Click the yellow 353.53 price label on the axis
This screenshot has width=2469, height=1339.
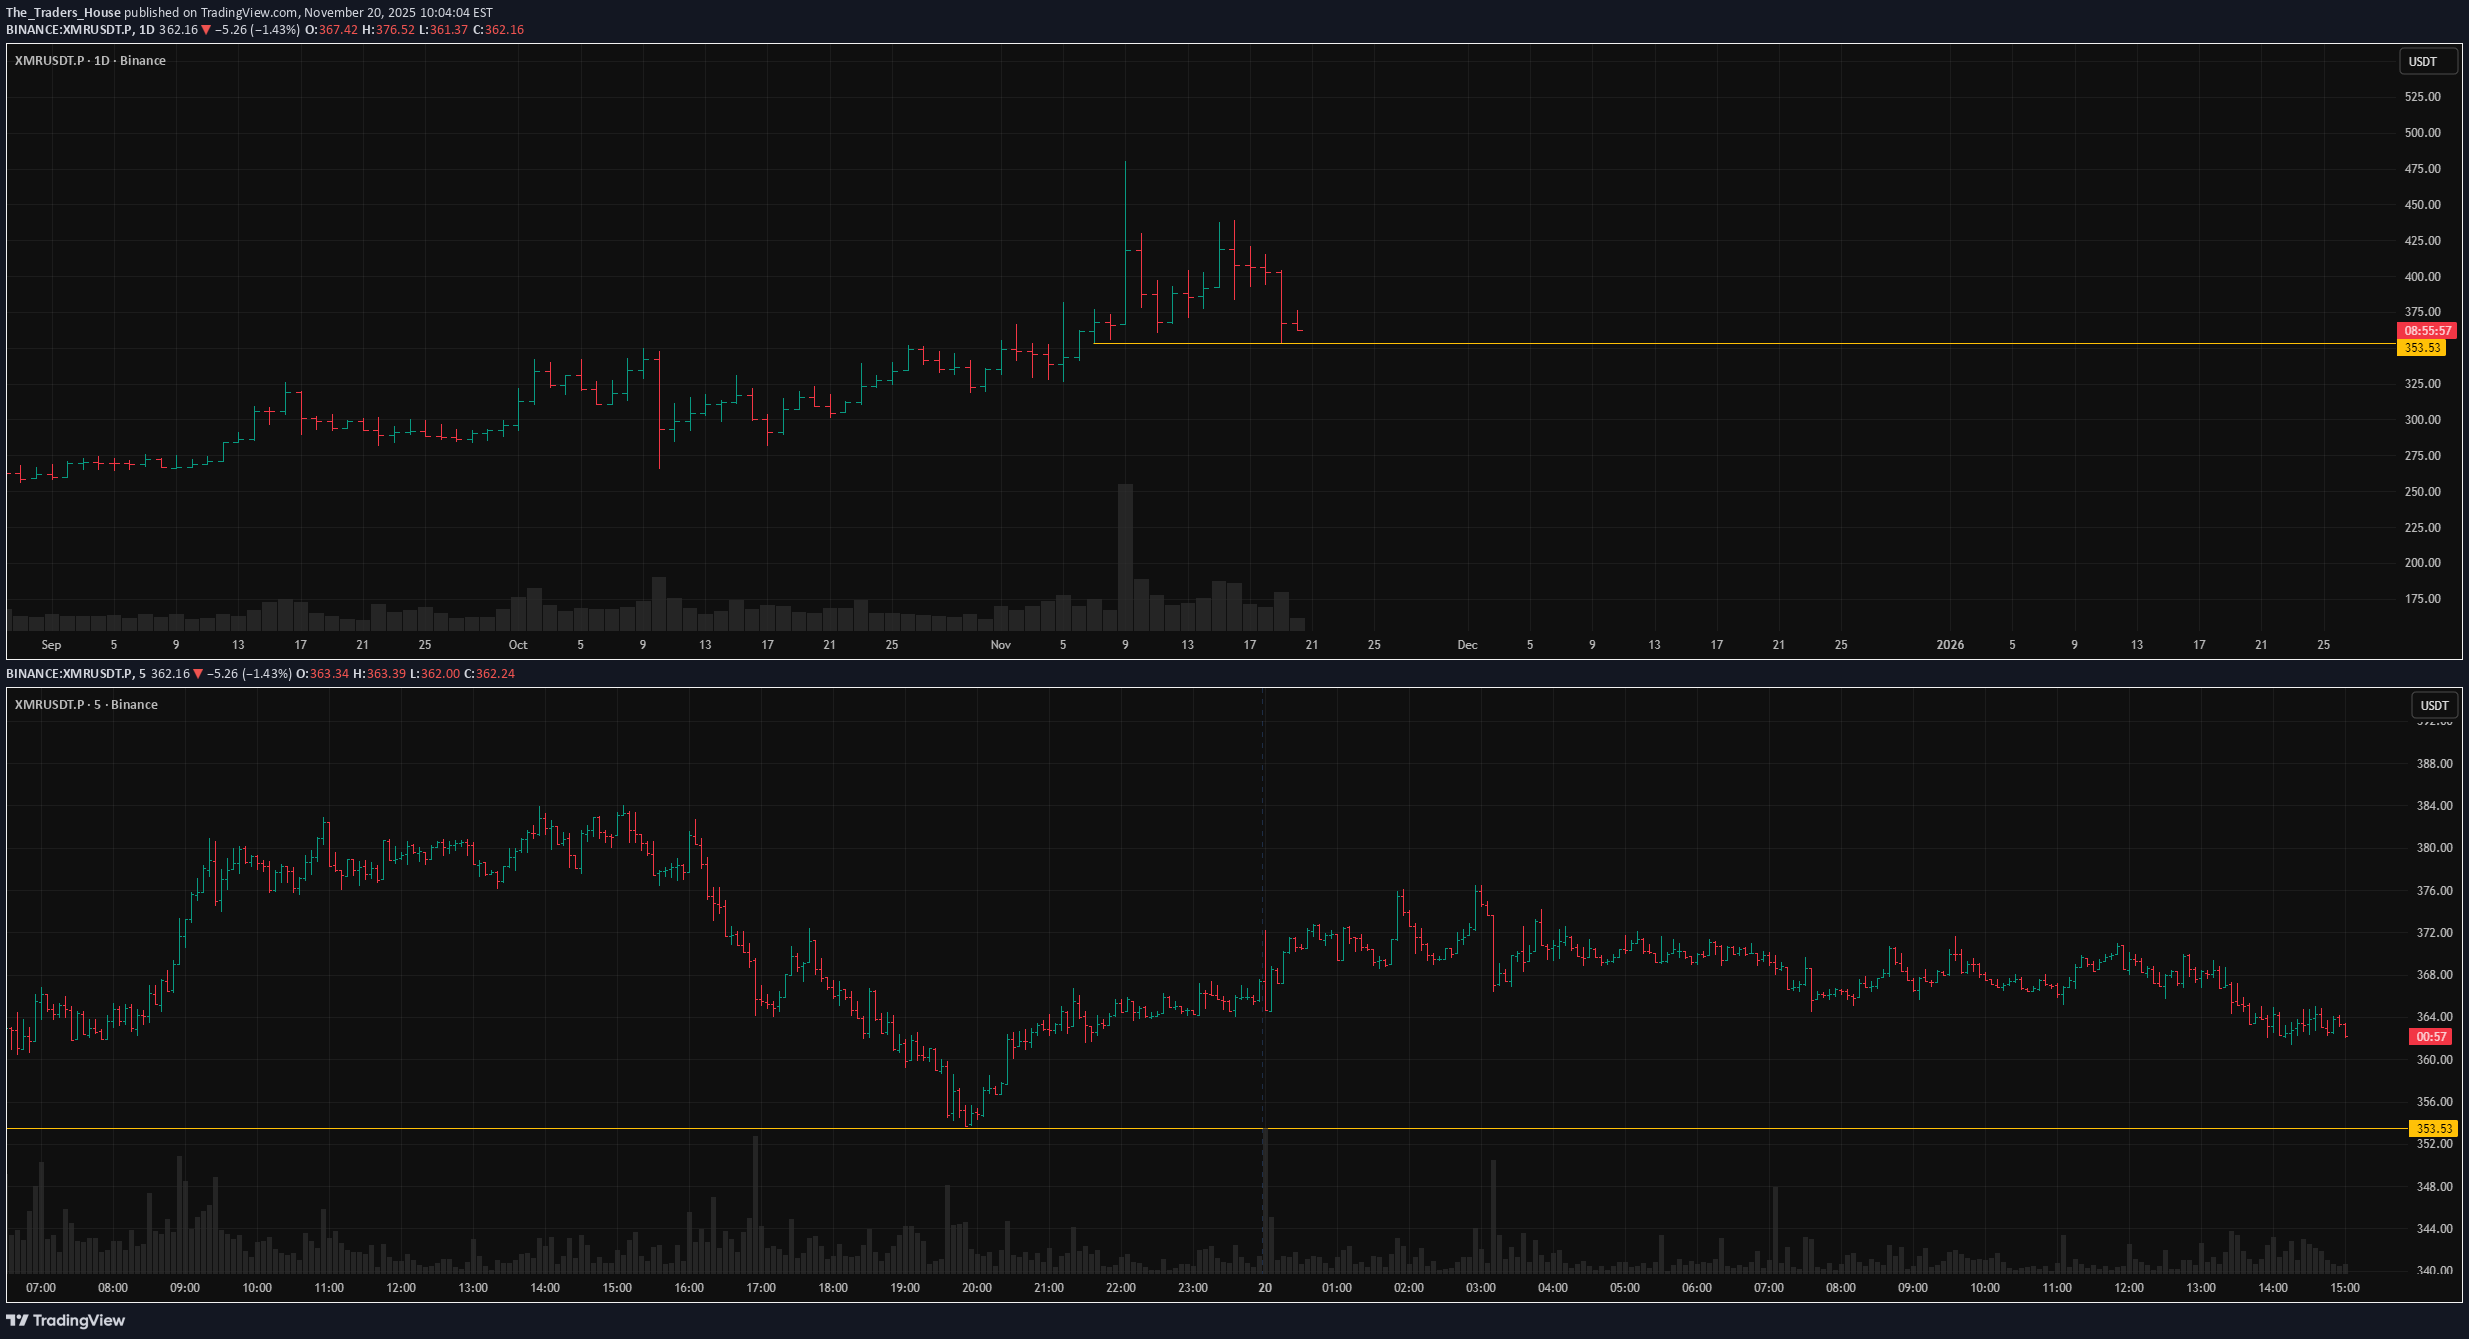(x=2423, y=347)
